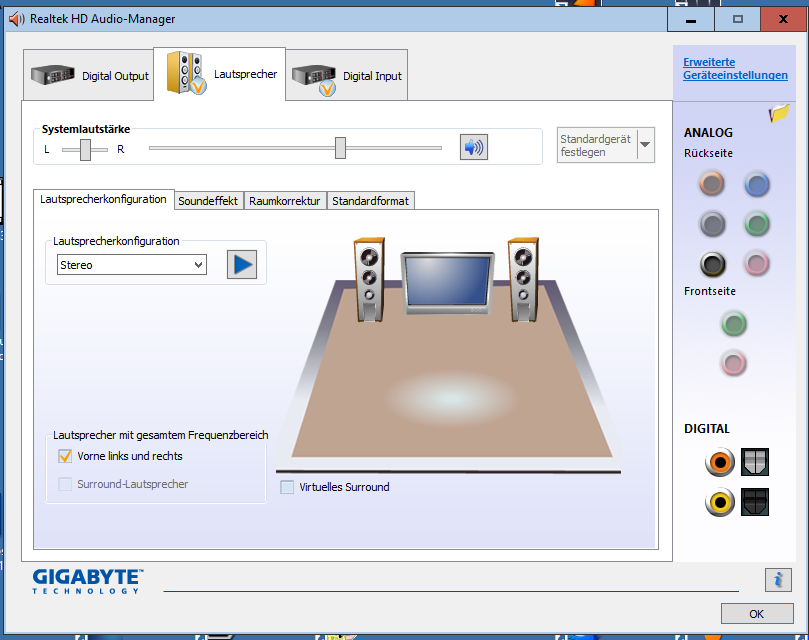Select the Lautsprecherkonfiguration sub-tab

pyautogui.click(x=103, y=199)
